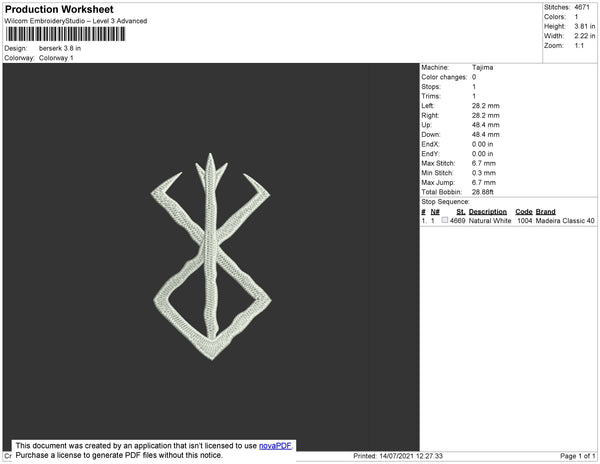Open the novaPDF link
This screenshot has height=464, width=600.
coord(275,446)
